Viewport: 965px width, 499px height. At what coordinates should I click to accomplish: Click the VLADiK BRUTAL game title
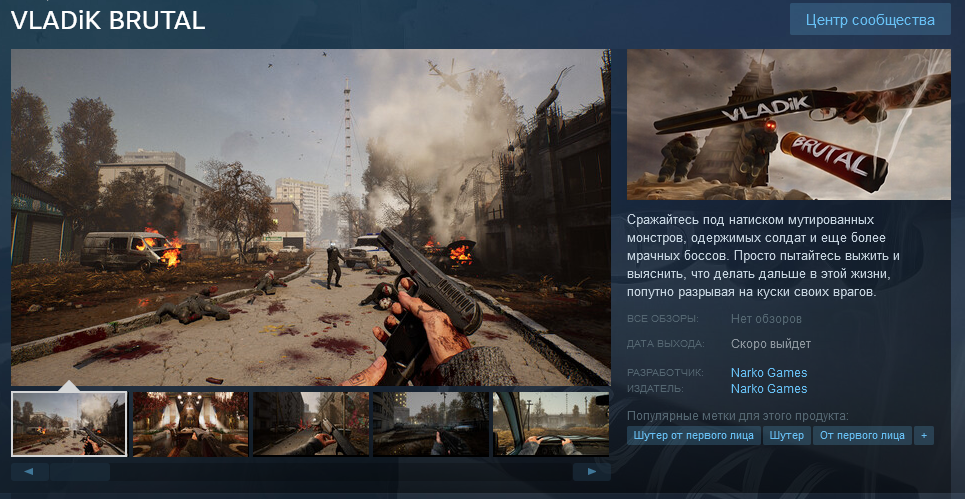pyautogui.click(x=108, y=21)
